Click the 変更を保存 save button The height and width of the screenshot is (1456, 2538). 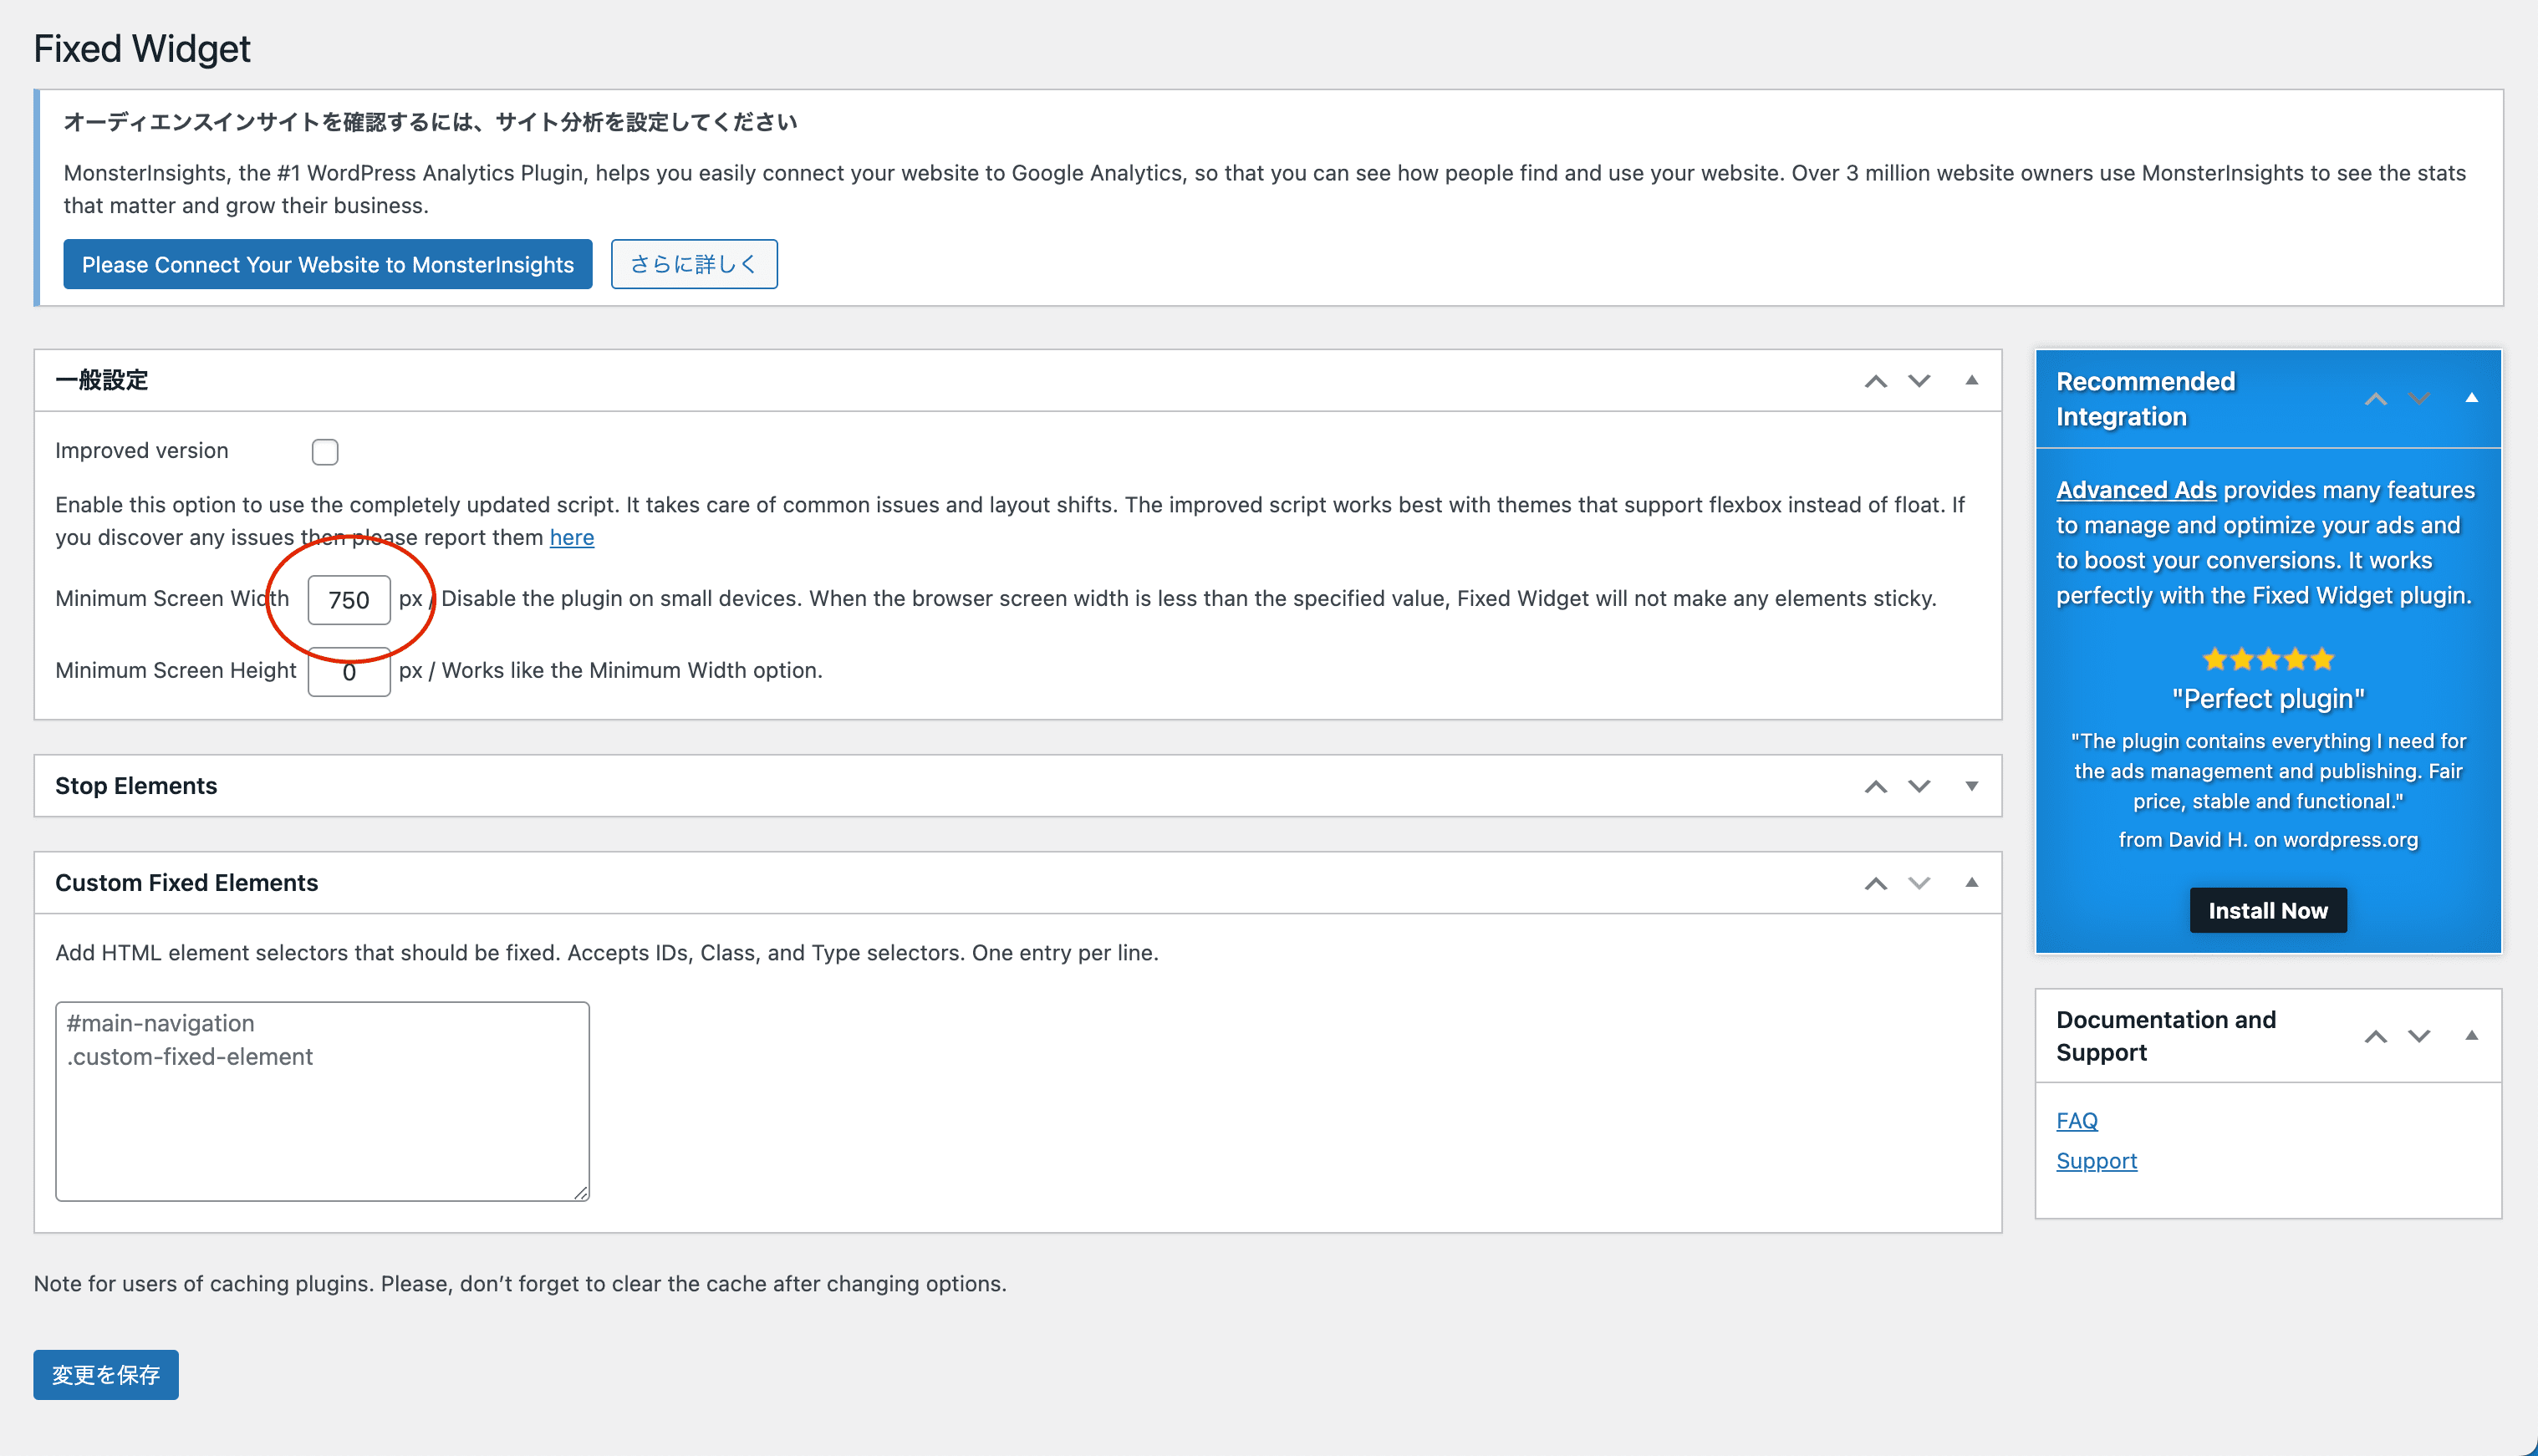pos(106,1375)
